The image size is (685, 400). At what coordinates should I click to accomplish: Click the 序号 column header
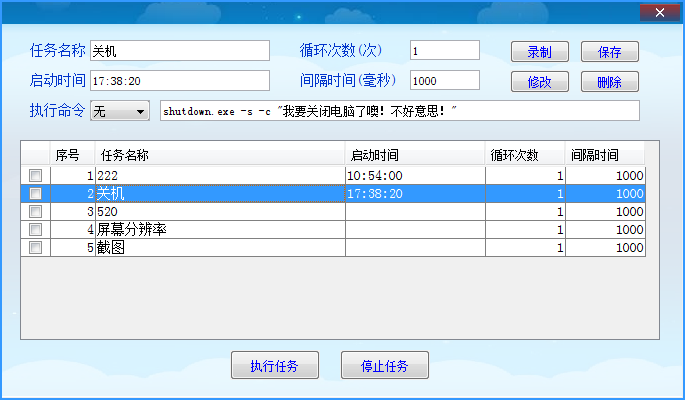[x=72, y=155]
